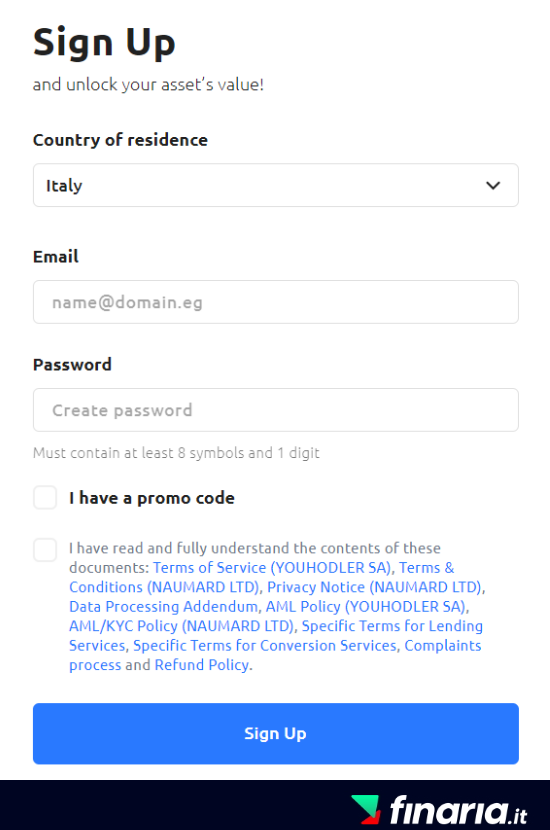Select the I have a promo code label
550x830 pixels.
pos(151,498)
